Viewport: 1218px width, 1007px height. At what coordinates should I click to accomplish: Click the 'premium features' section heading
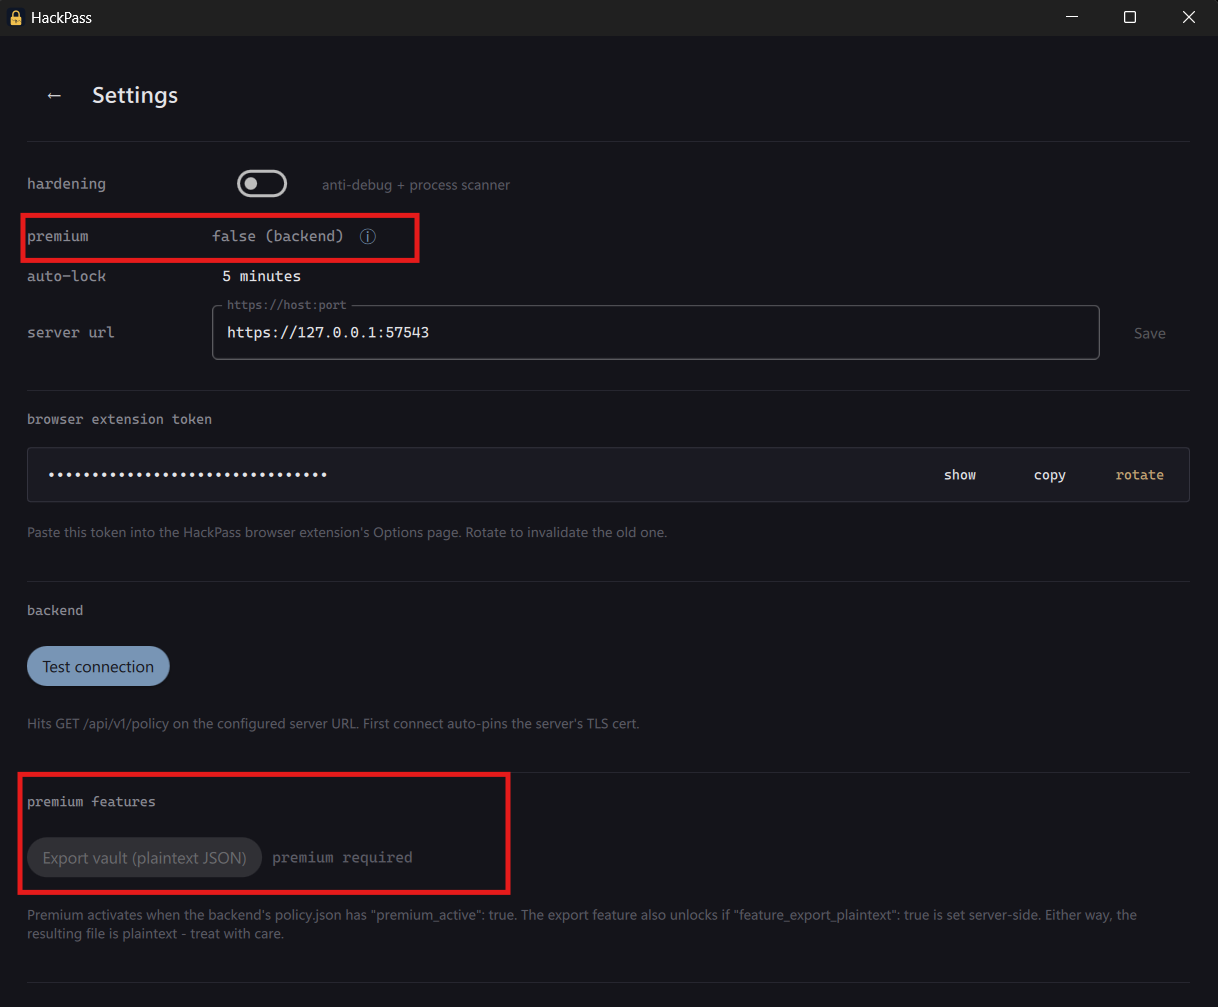91,801
